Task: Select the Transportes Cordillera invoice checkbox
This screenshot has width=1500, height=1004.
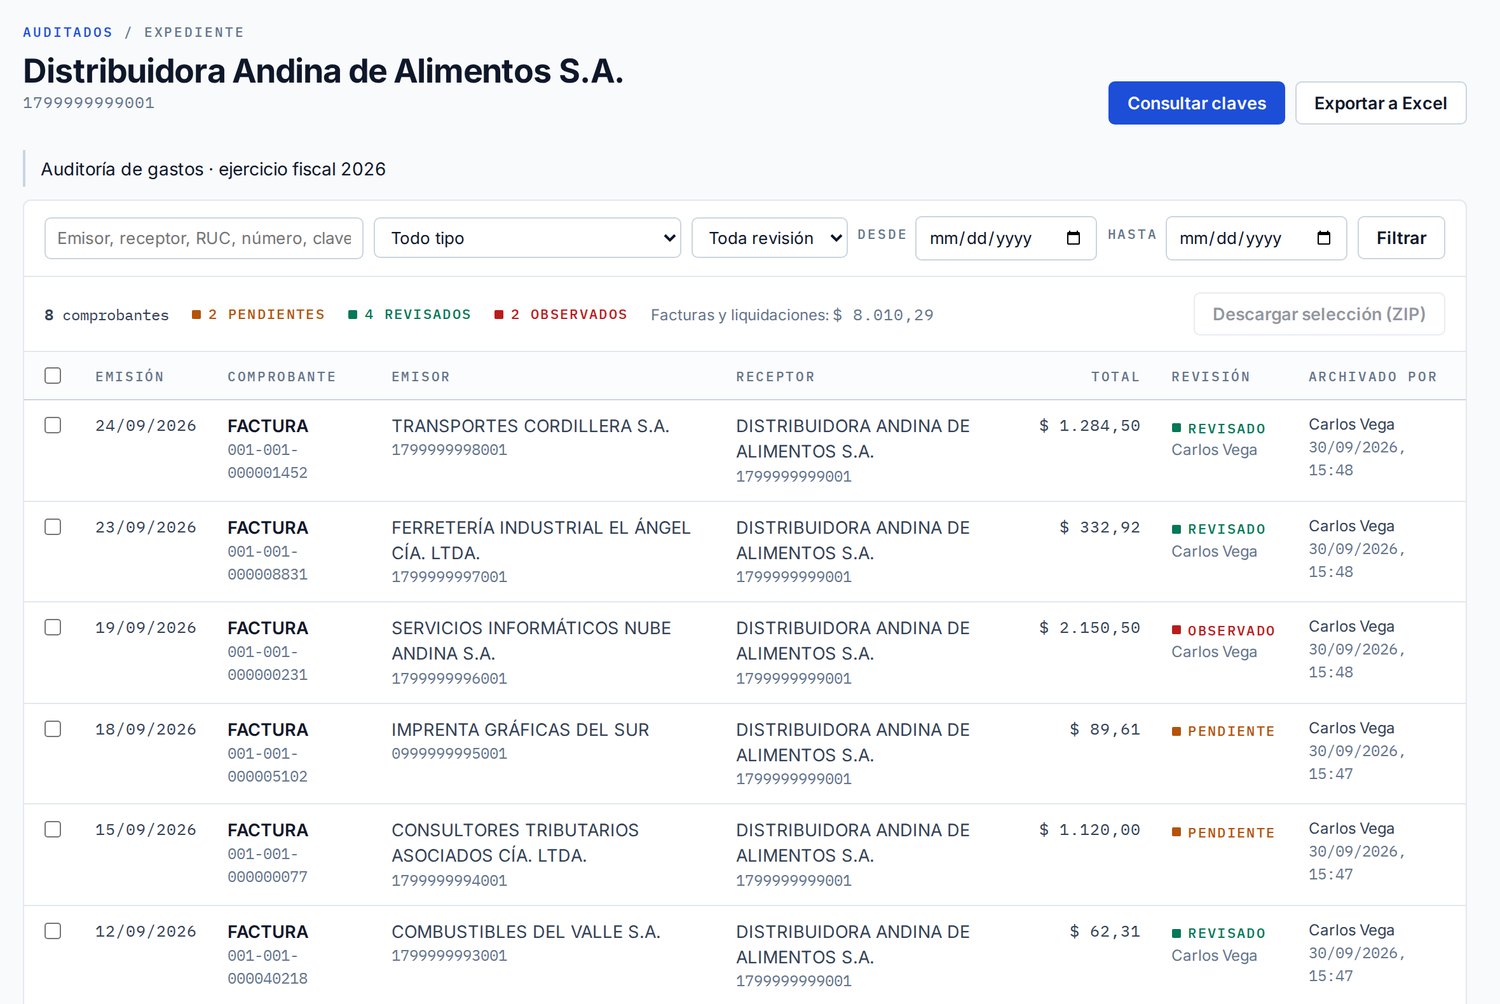Action: click(x=53, y=425)
